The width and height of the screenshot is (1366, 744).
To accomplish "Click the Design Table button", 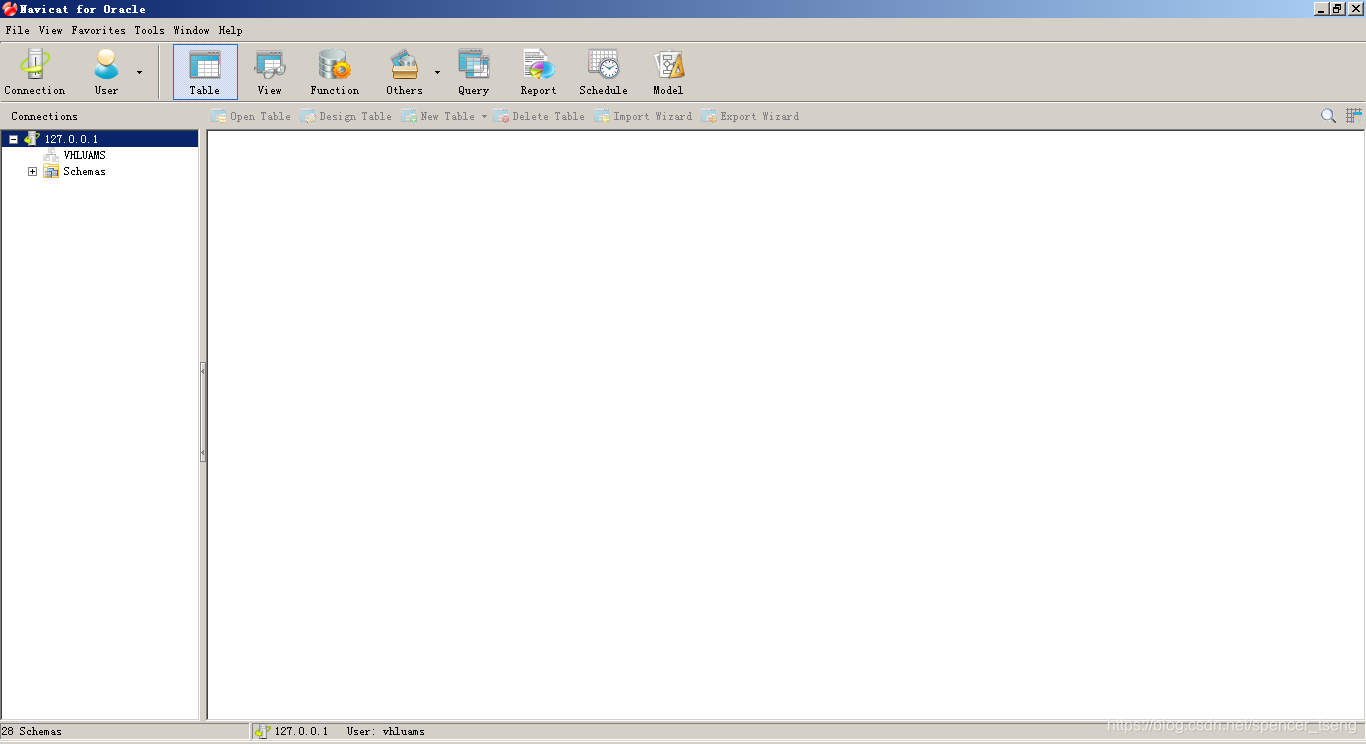I will [346, 116].
